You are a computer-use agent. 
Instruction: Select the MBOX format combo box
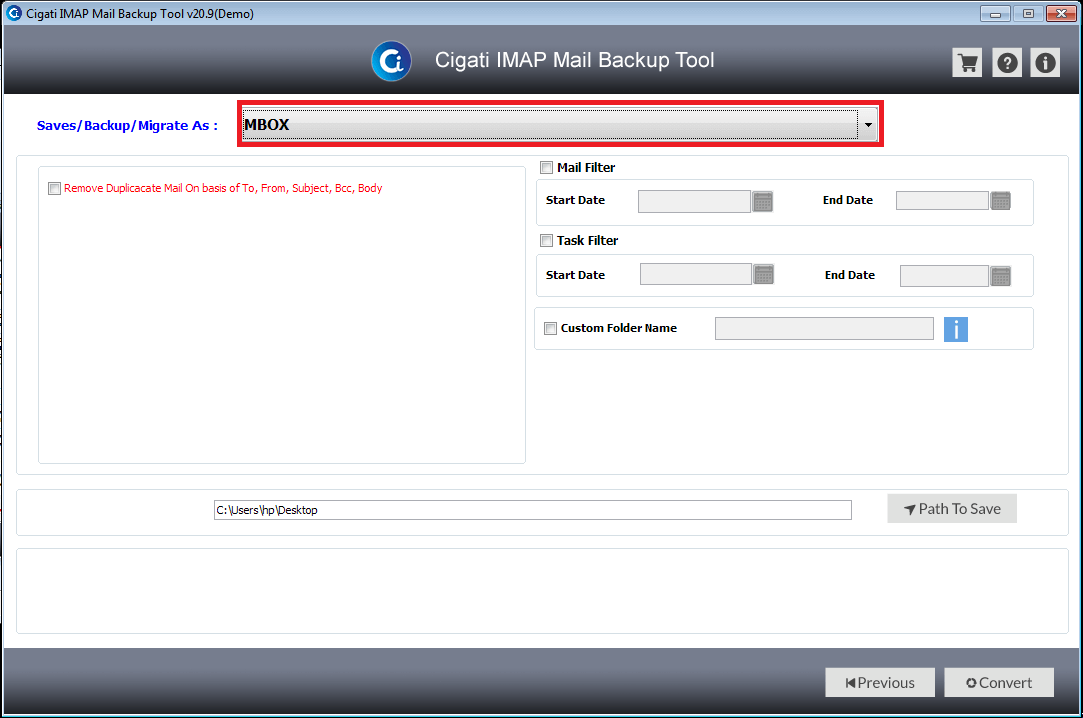click(559, 125)
